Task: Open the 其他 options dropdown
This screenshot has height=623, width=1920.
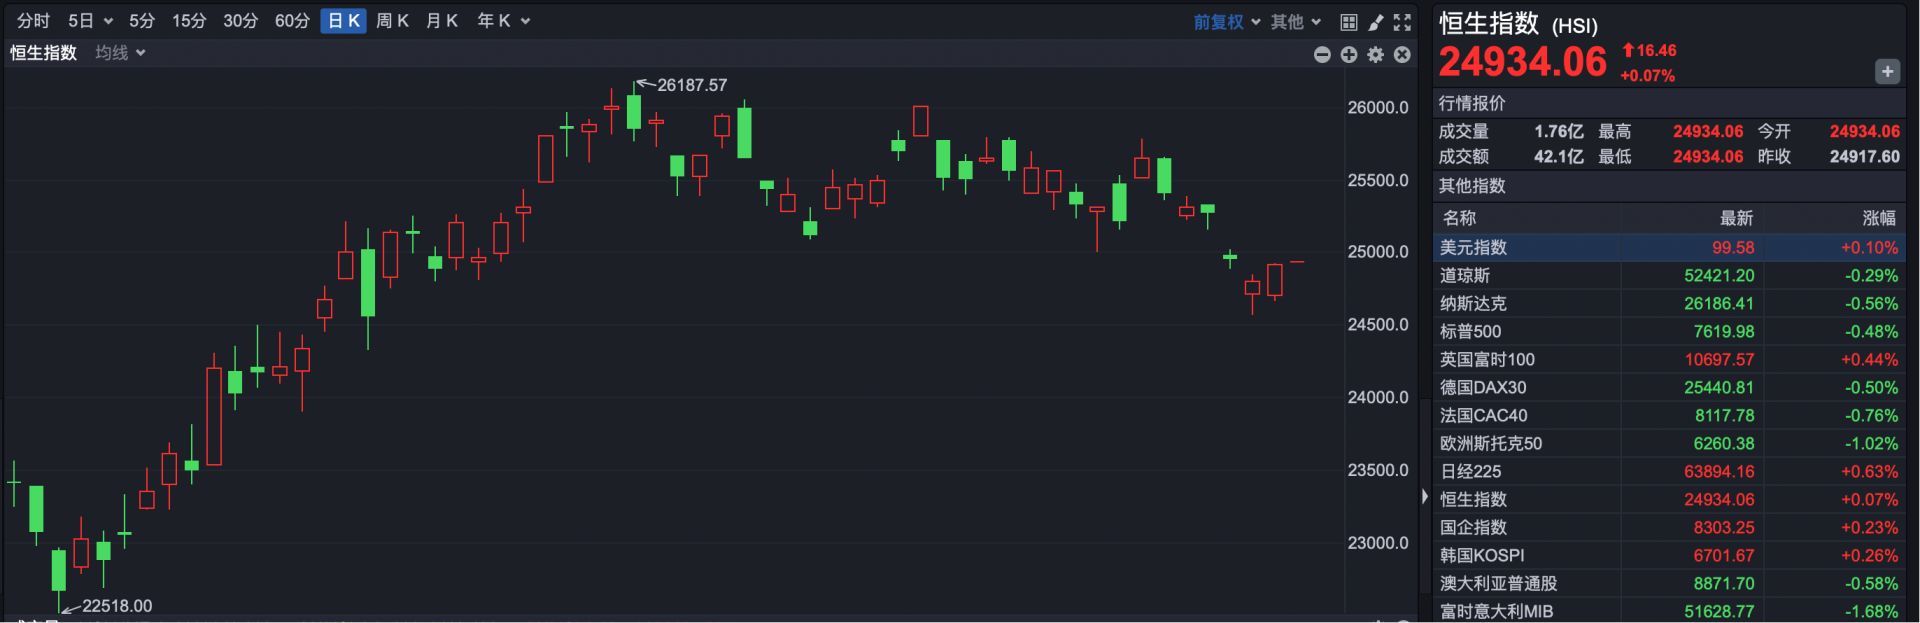Action: 1296,22
